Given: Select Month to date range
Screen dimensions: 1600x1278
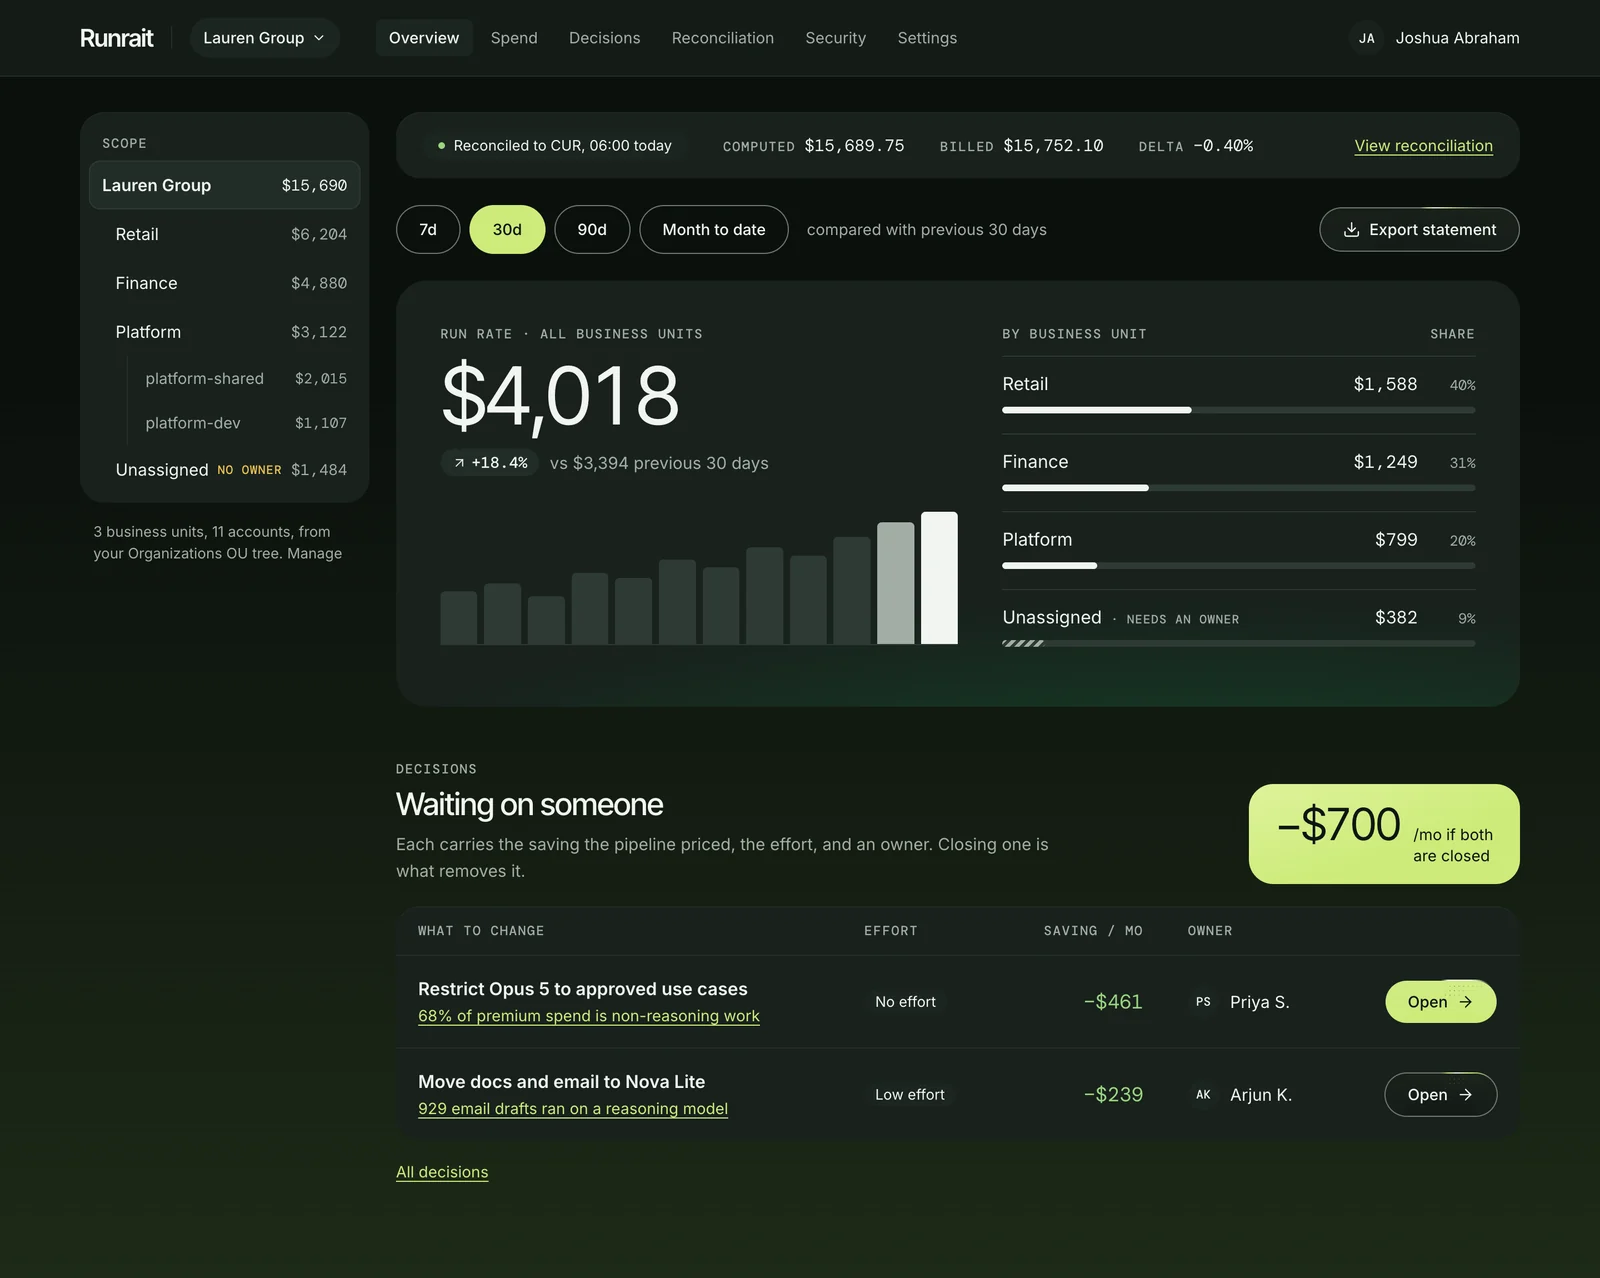Looking at the screenshot, I should (x=714, y=229).
